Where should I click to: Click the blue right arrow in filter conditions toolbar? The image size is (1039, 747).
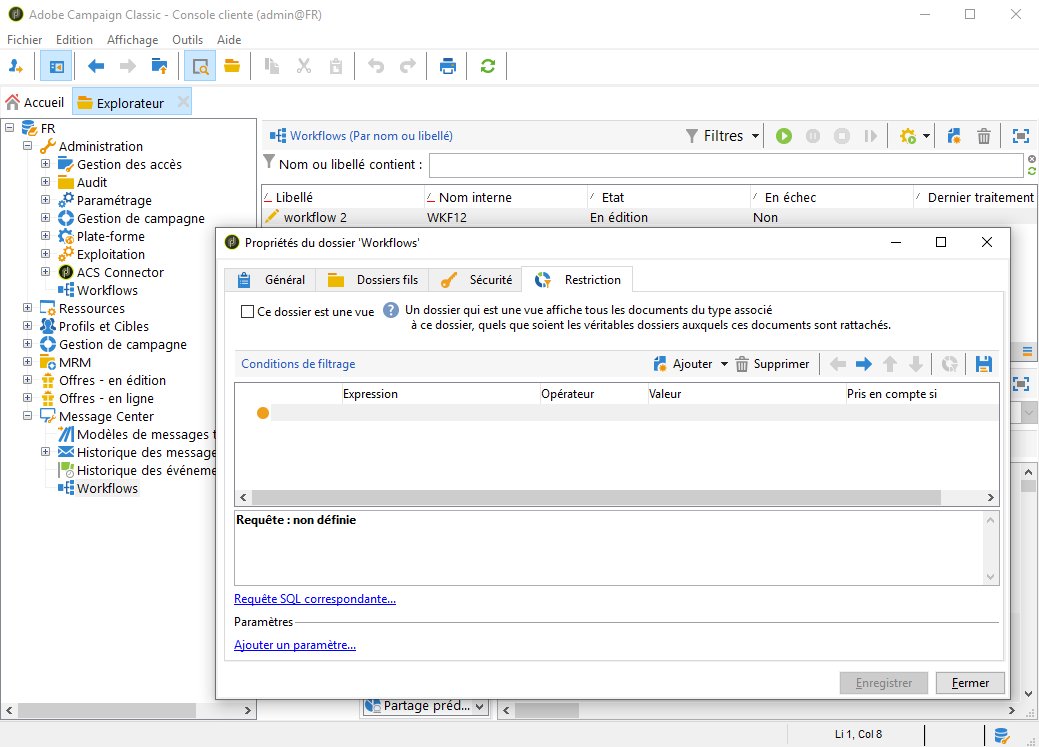coord(863,364)
